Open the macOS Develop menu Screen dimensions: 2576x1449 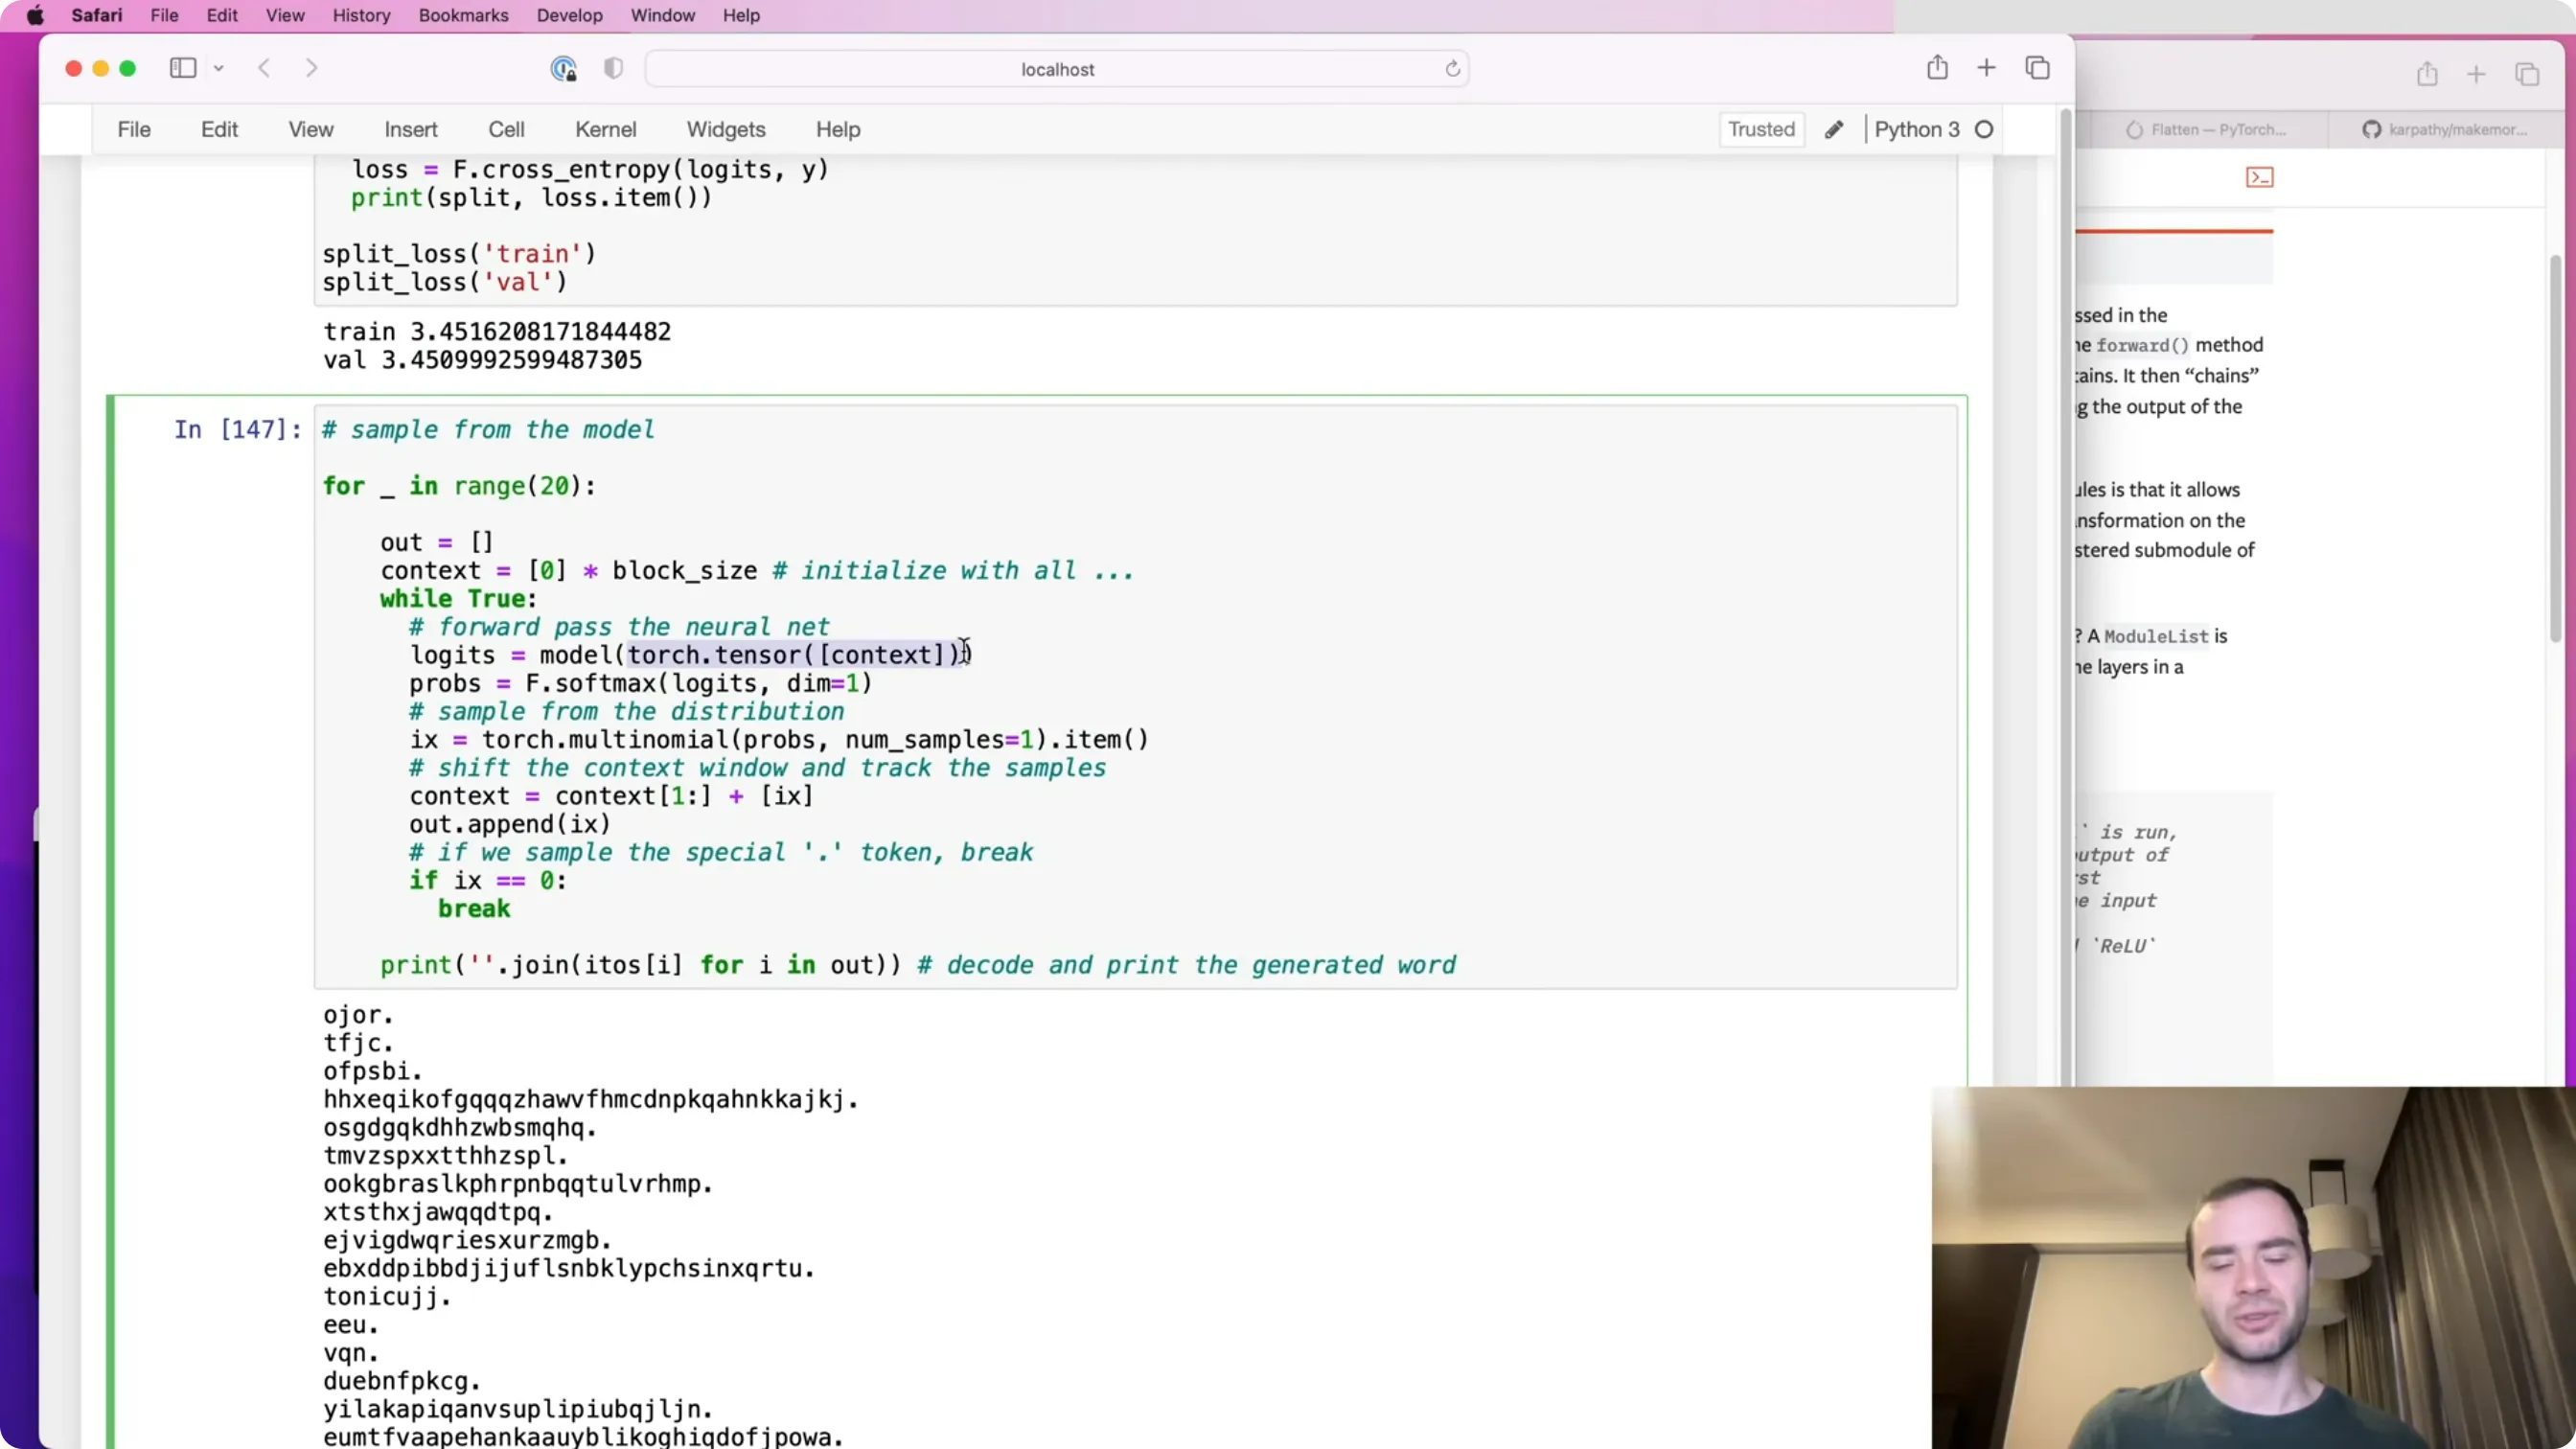click(x=569, y=15)
